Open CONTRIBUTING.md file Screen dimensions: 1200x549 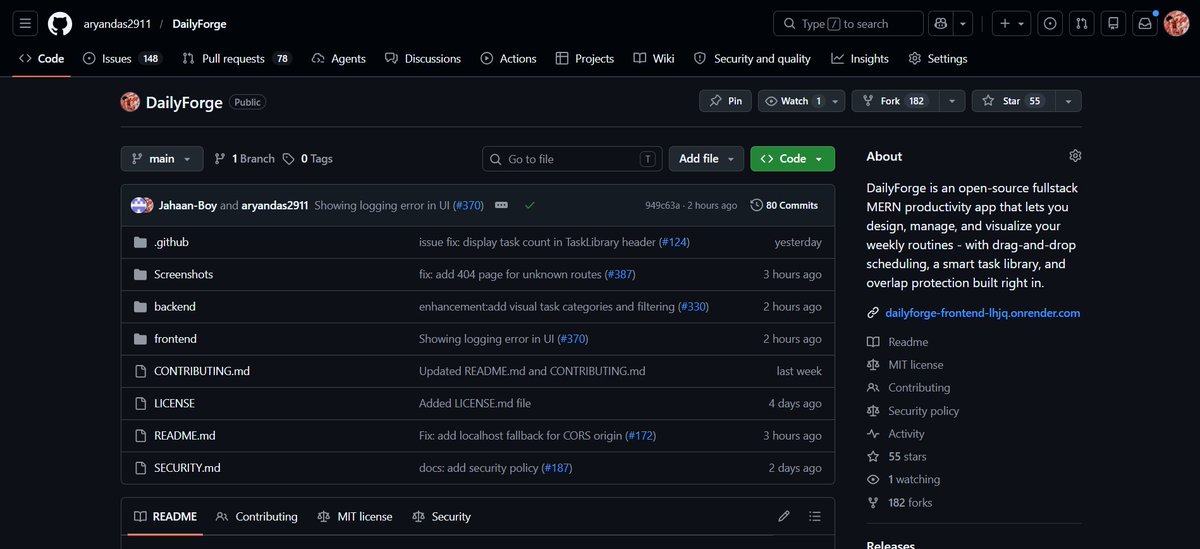pyautogui.click(x=202, y=371)
